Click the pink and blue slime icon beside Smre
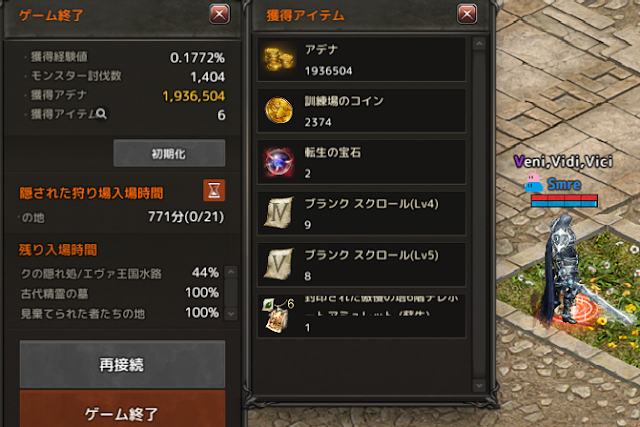This screenshot has height=427, width=640. [x=533, y=183]
